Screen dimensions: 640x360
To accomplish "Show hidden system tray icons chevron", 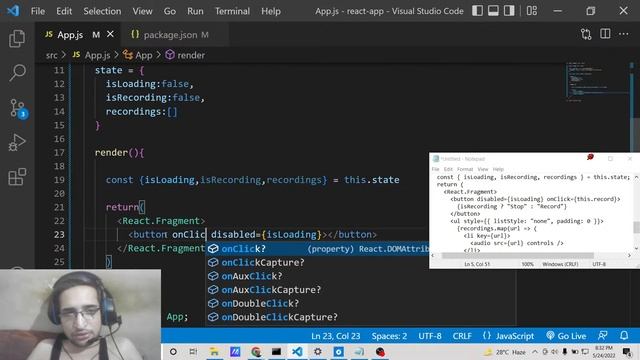I will point(534,351).
